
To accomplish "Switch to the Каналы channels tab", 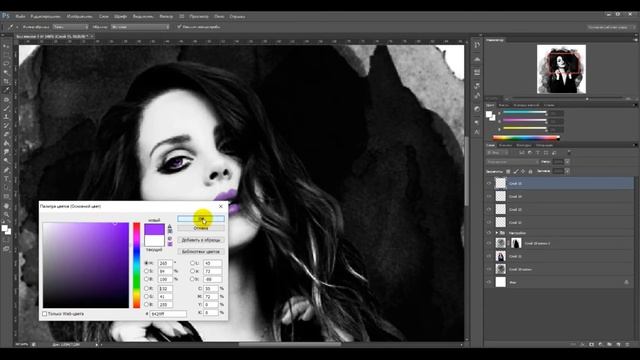I will (x=505, y=145).
